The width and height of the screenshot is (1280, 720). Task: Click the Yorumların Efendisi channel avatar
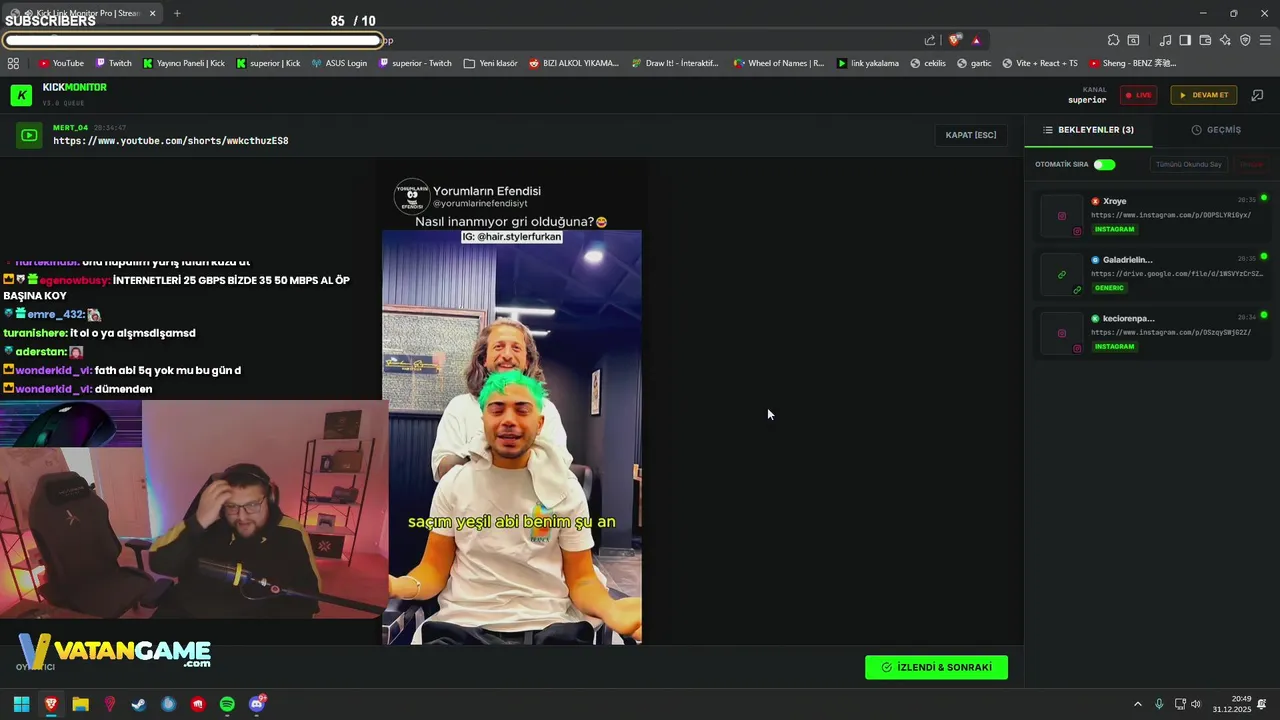pos(411,196)
